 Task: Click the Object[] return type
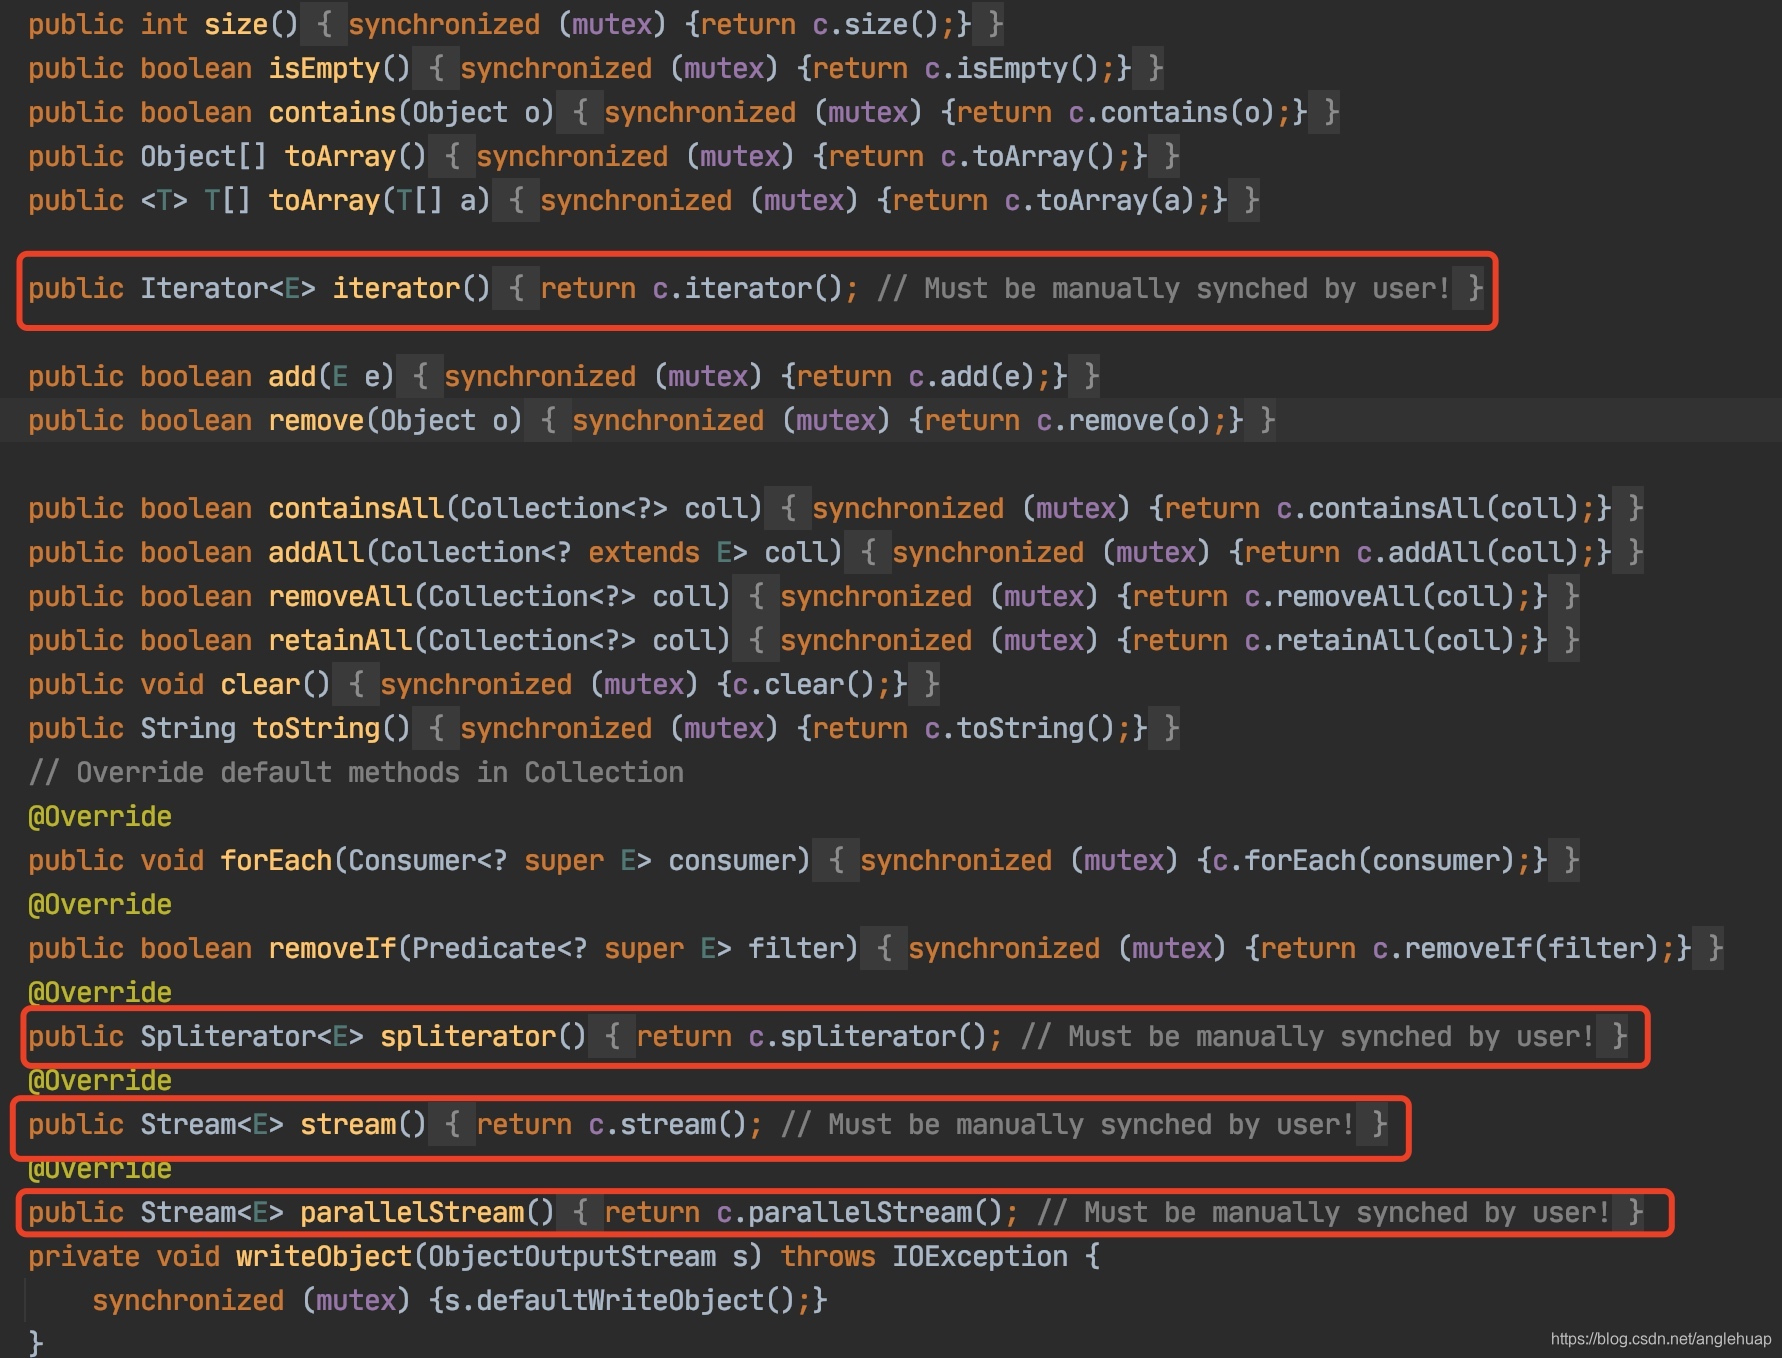click(204, 156)
